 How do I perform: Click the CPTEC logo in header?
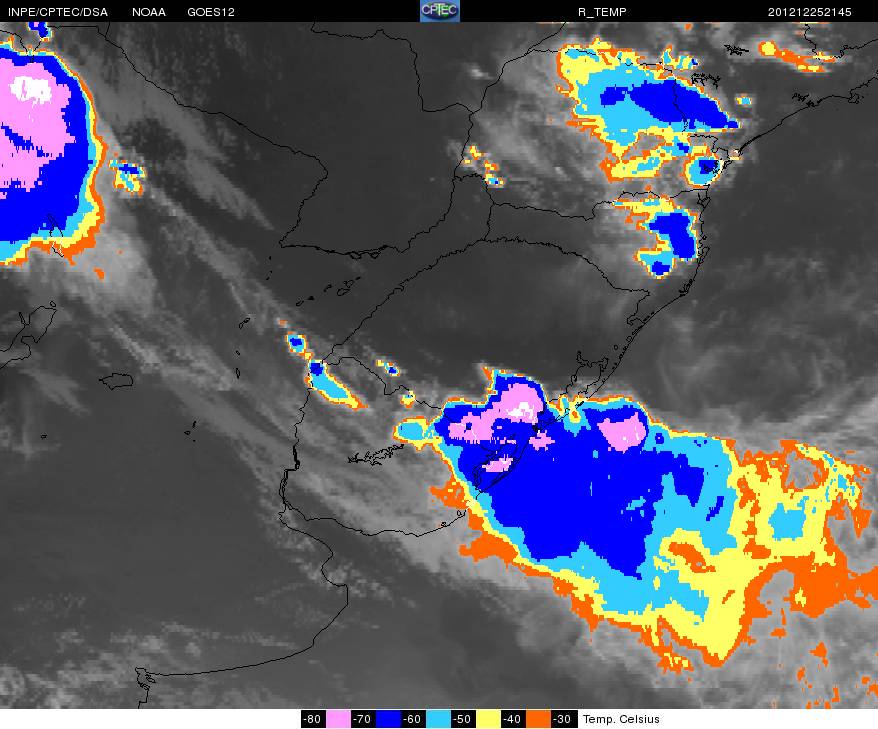pyautogui.click(x=440, y=11)
